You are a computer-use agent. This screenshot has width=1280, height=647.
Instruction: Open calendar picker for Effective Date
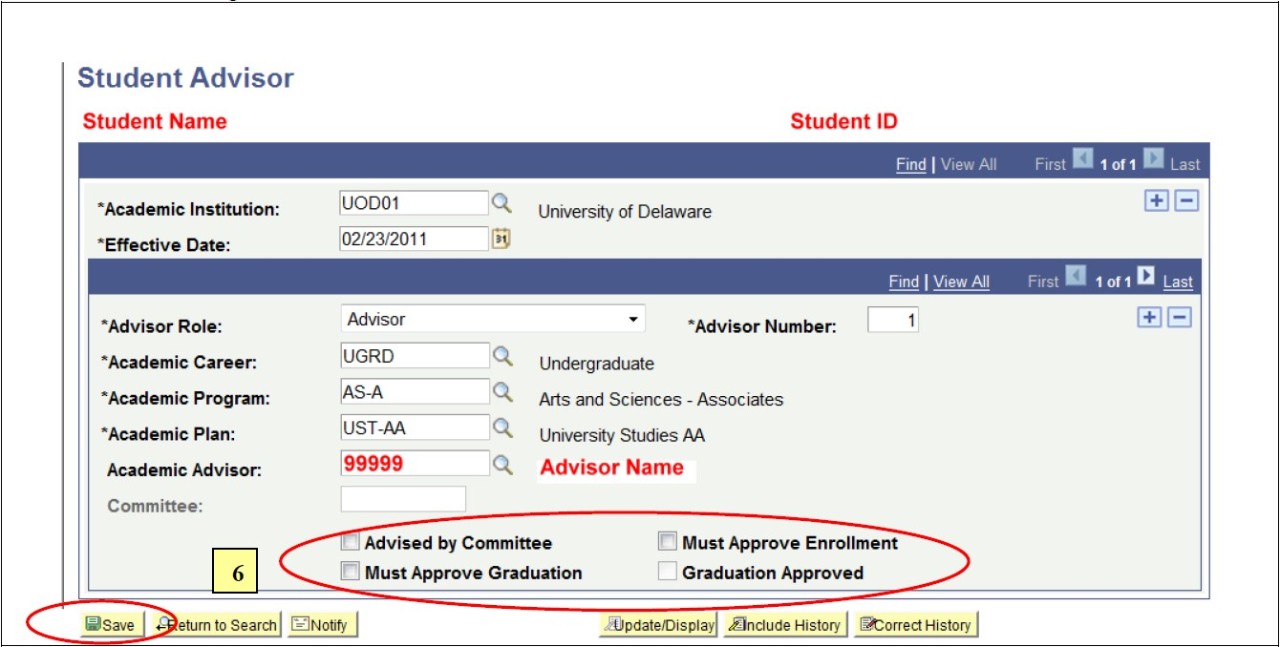[x=501, y=239]
